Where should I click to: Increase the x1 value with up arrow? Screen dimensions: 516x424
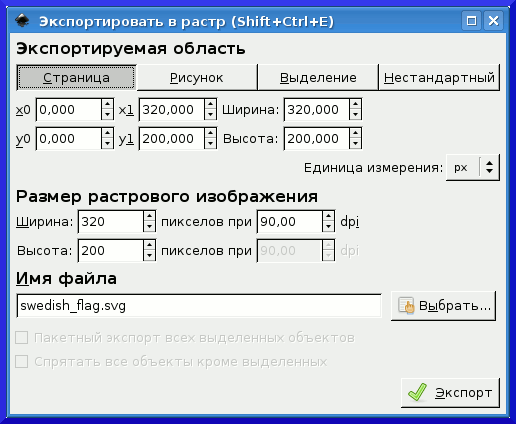click(x=210, y=104)
